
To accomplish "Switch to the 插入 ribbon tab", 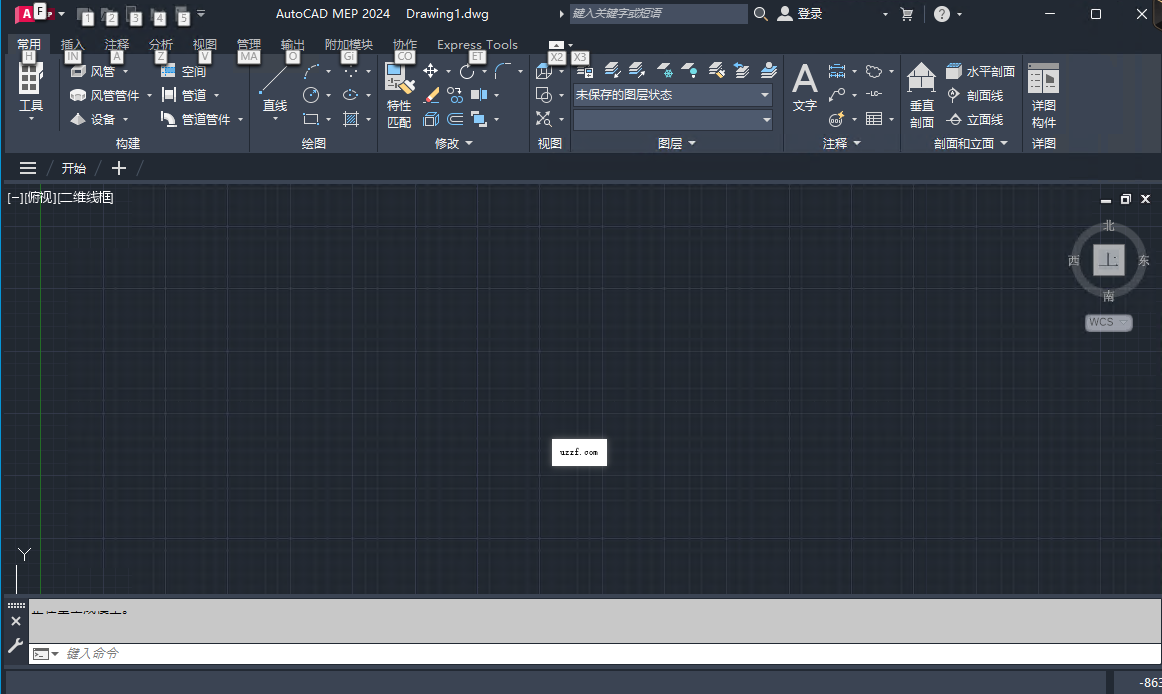I will click(72, 44).
